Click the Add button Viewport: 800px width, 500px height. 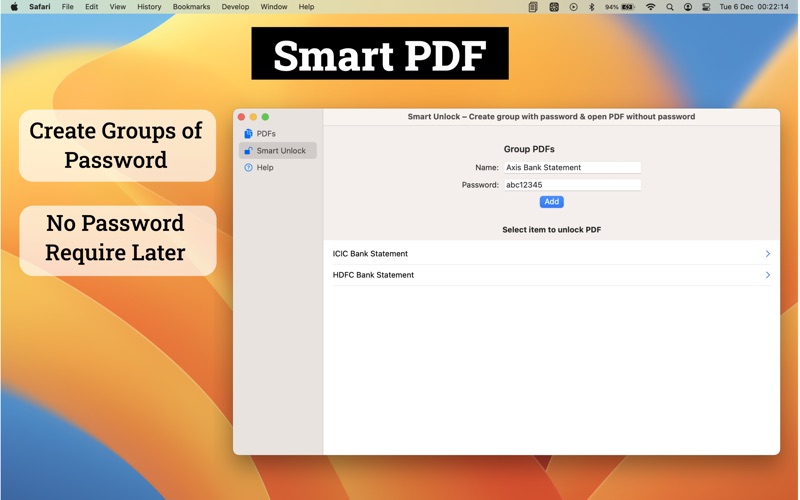552,202
